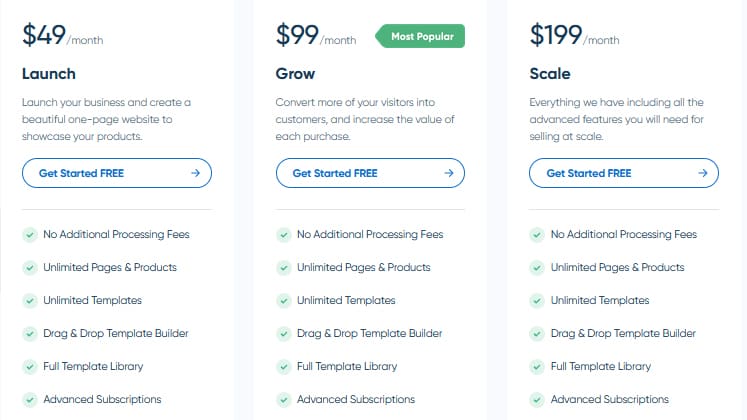Click the arrow icon on Scale plan button
The height and width of the screenshot is (420, 747).
click(703, 173)
